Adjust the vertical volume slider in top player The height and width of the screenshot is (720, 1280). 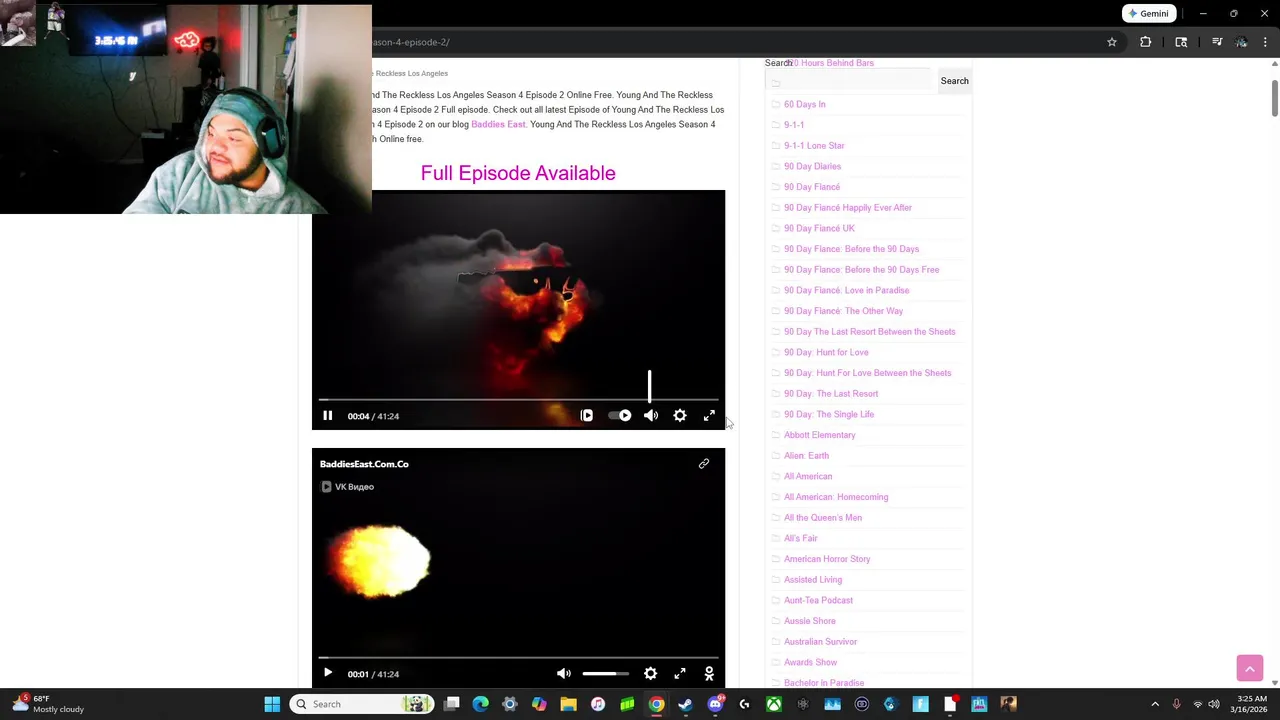coord(649,386)
